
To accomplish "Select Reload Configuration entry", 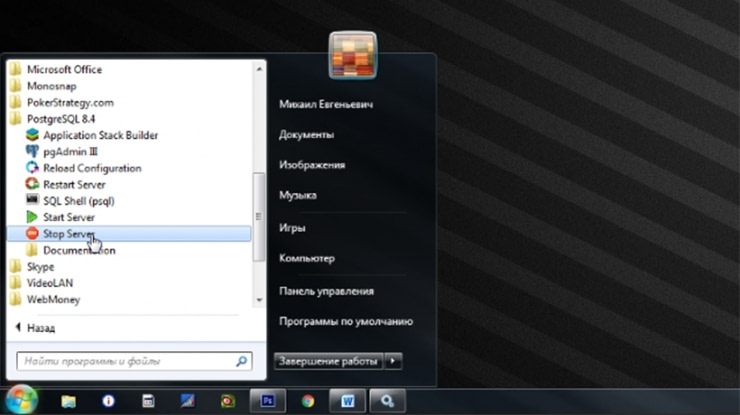I will [92, 168].
